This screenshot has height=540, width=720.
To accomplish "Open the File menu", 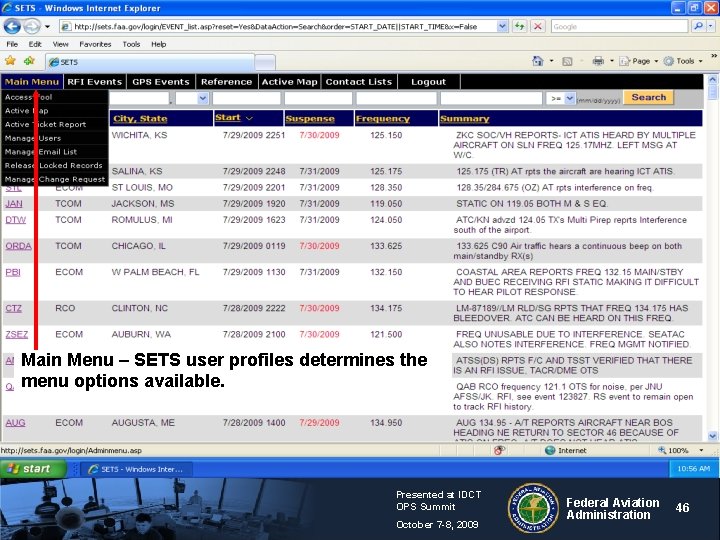I will 12,44.
